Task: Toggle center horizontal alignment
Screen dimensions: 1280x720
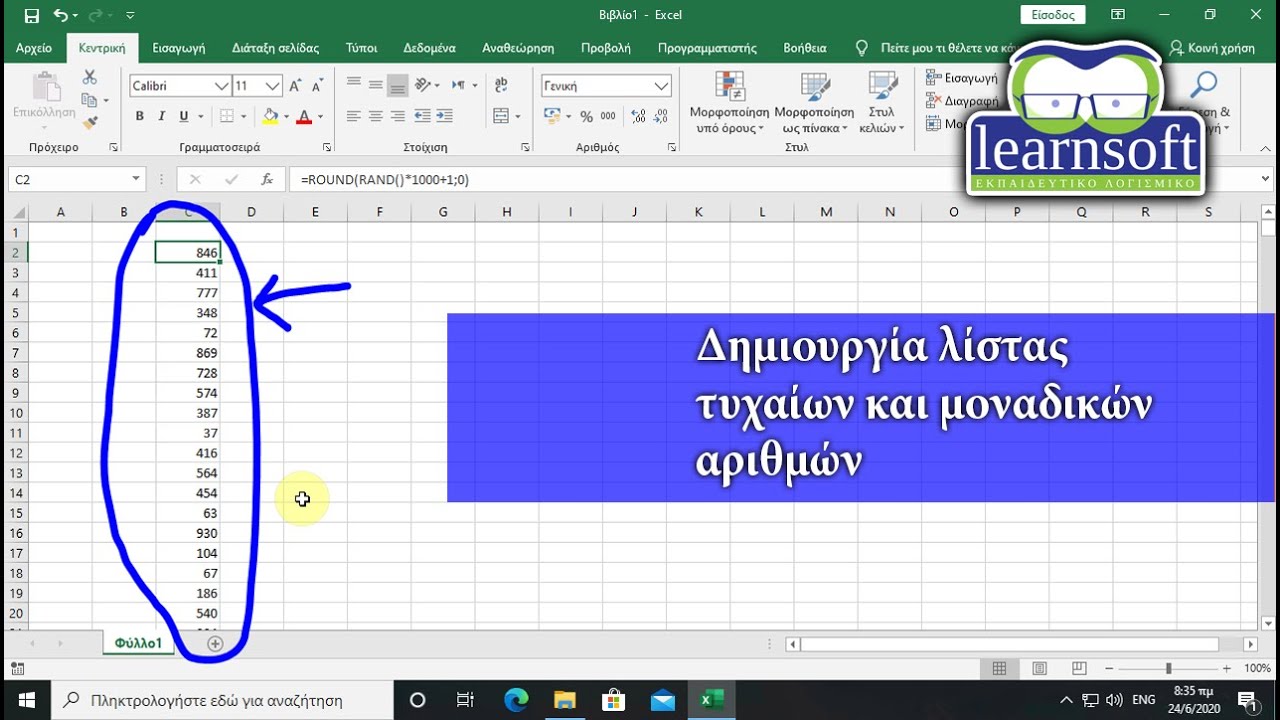Action: pyautogui.click(x=375, y=116)
